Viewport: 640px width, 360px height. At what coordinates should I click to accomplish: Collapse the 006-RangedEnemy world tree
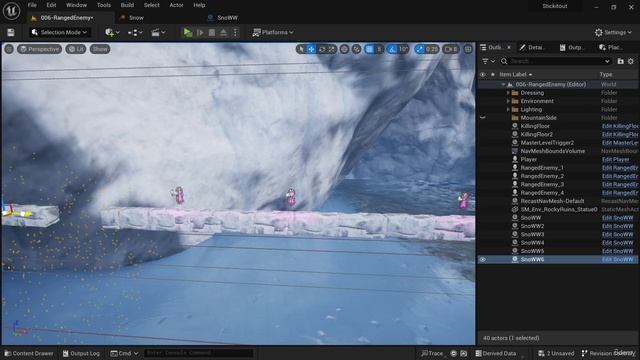[503, 84]
